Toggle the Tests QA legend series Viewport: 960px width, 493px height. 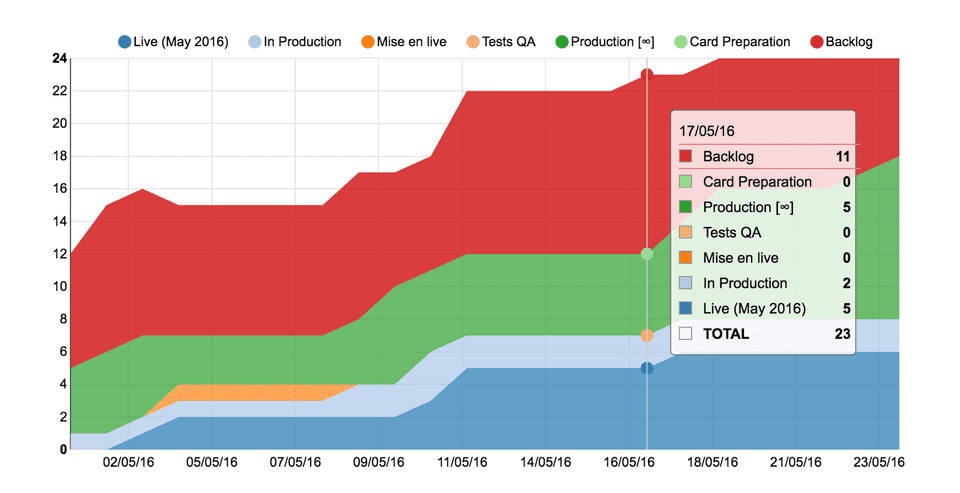coord(500,42)
